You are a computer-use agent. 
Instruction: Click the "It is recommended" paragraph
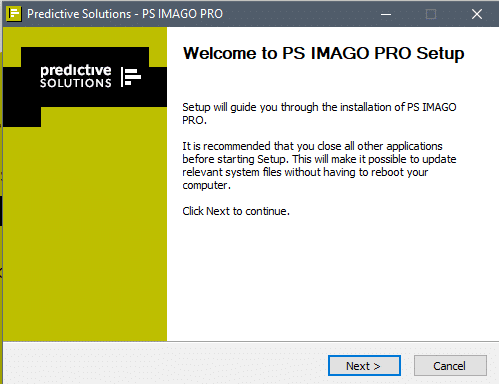(319, 166)
